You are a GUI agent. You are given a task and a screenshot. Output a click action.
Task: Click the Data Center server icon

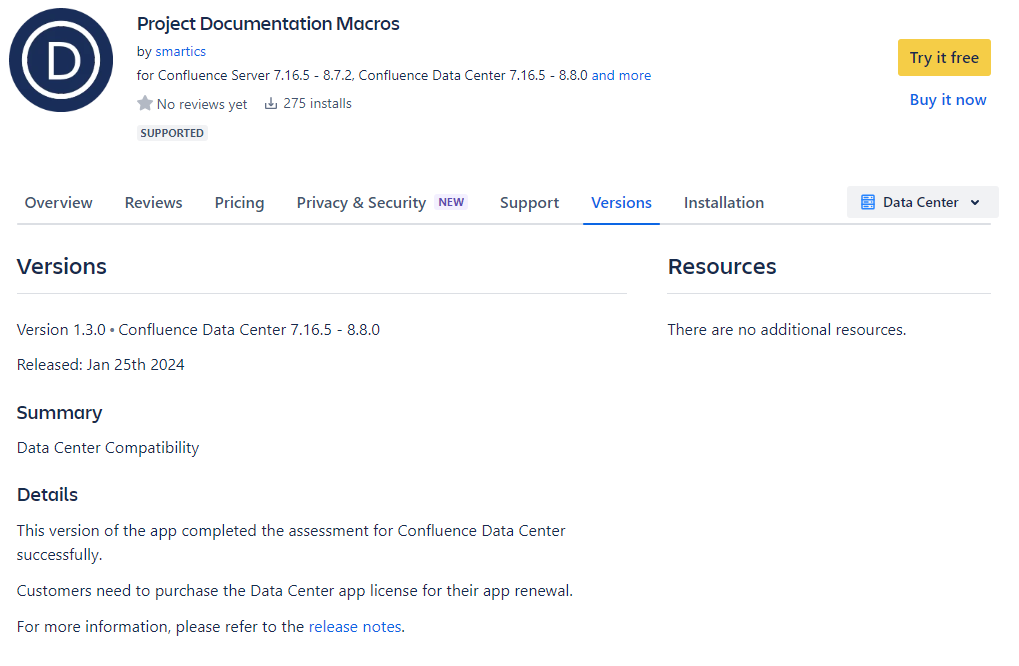pos(867,202)
